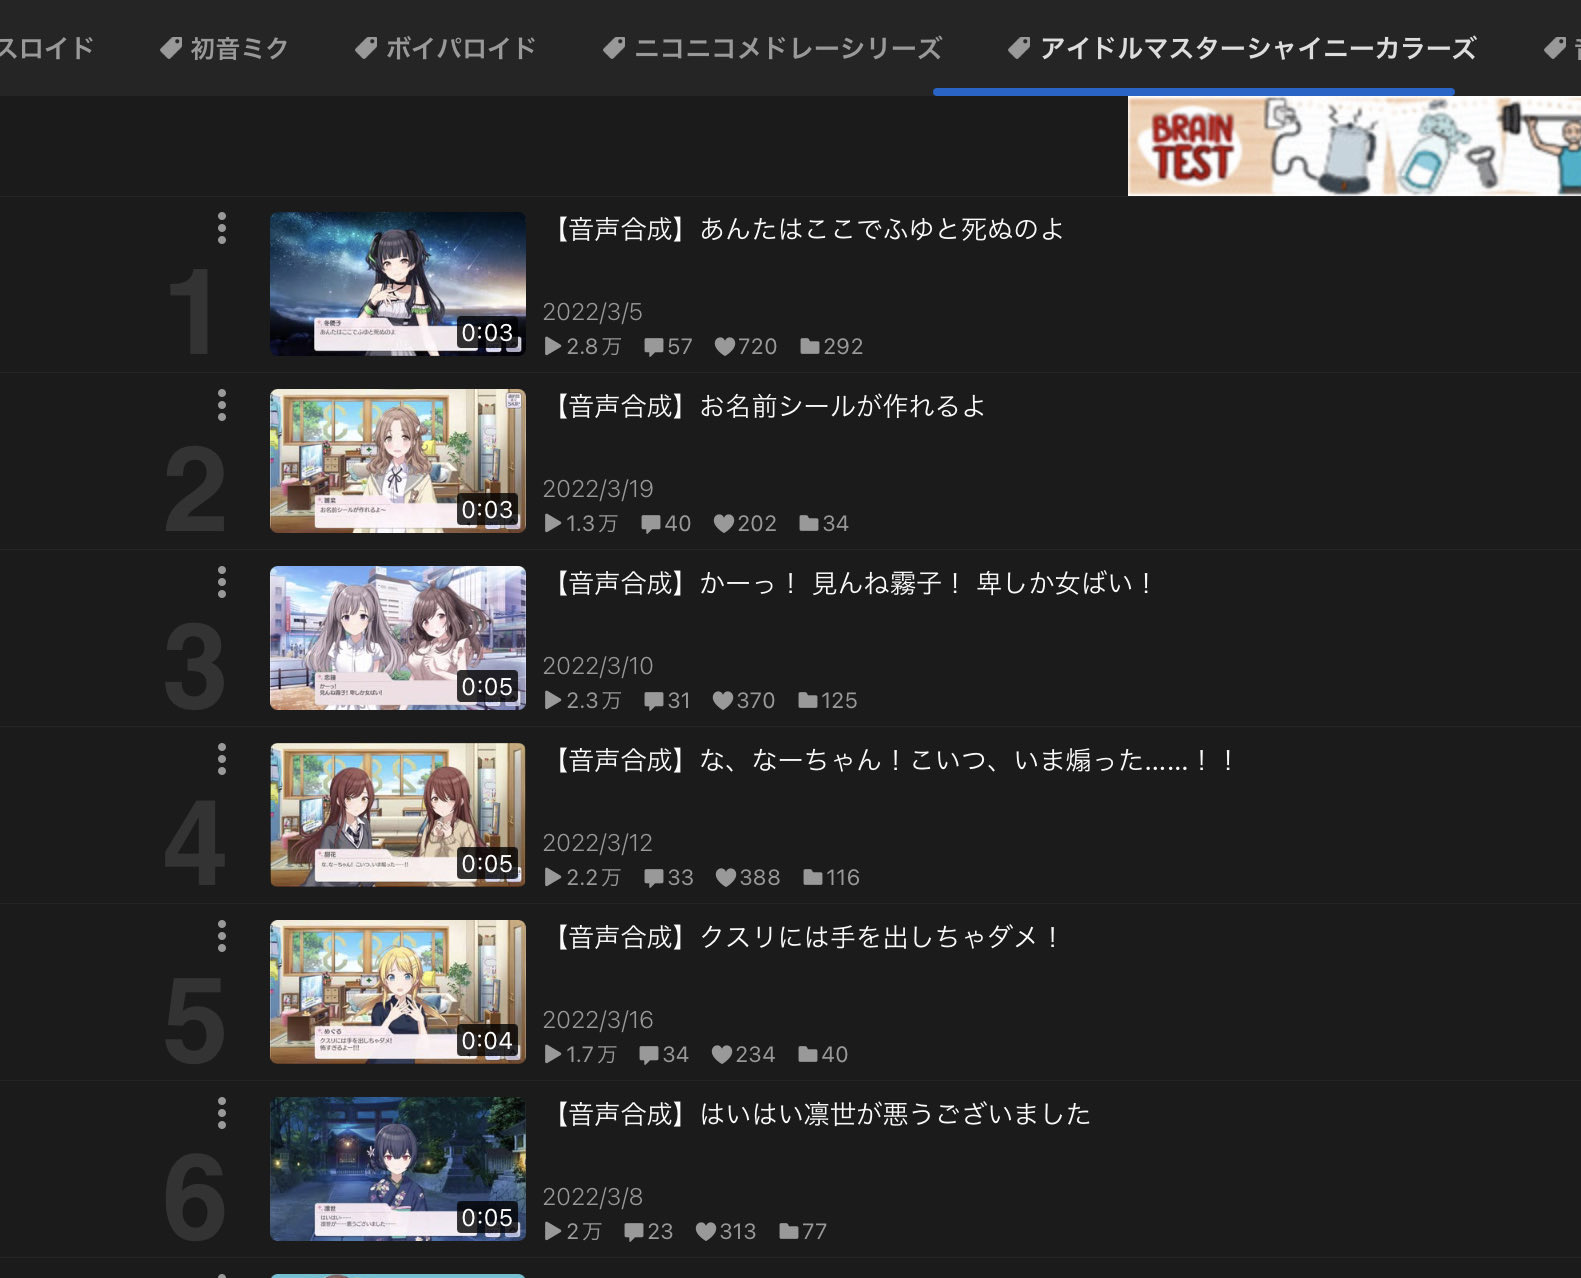Viewport: 1581px width, 1278px height.
Task: Click the folder icon showing 34 mylists
Action: [809, 523]
